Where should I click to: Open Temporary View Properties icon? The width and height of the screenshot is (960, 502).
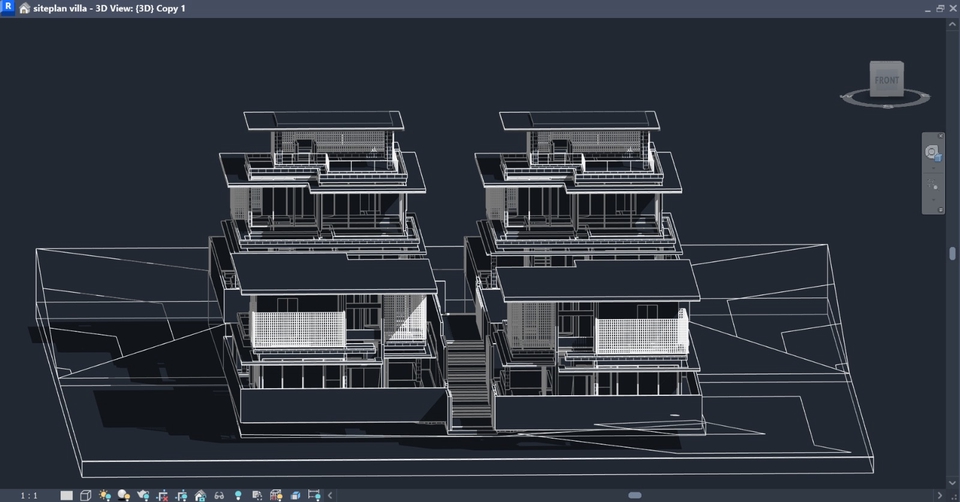click(x=257, y=495)
